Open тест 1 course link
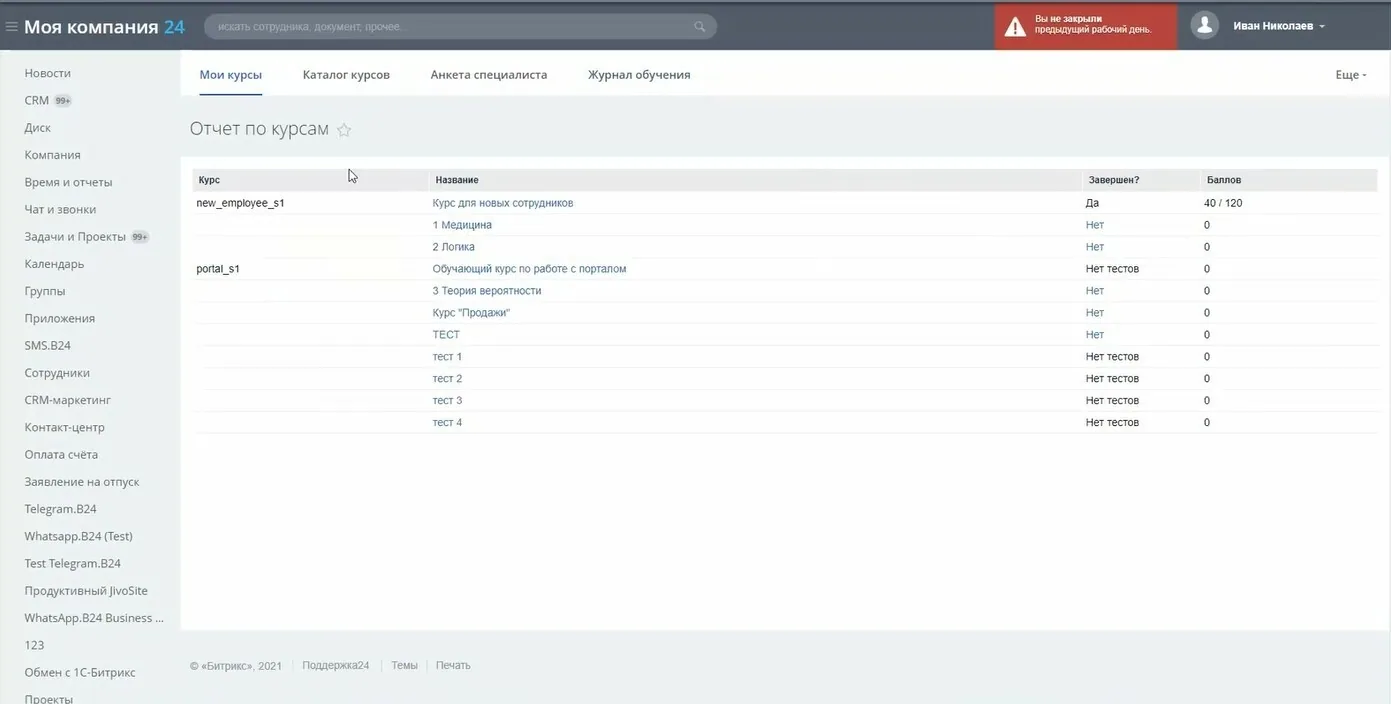1391x704 pixels. 447,357
